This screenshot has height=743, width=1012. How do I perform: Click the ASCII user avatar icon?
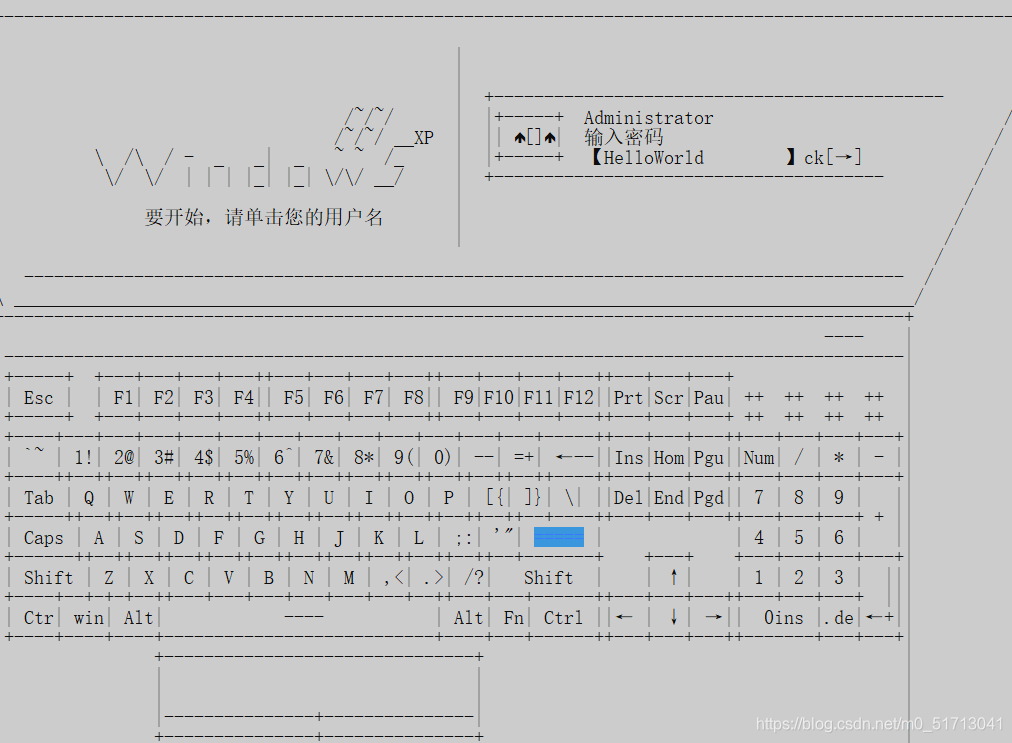click(527, 137)
